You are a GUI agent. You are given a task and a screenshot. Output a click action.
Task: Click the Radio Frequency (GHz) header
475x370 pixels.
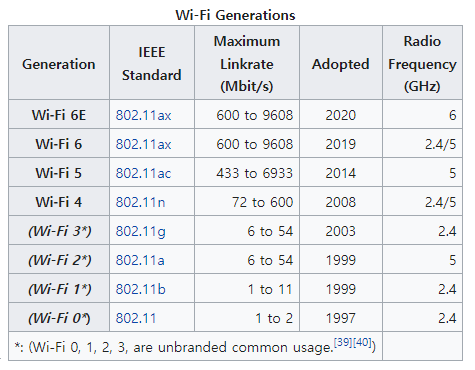click(x=422, y=64)
